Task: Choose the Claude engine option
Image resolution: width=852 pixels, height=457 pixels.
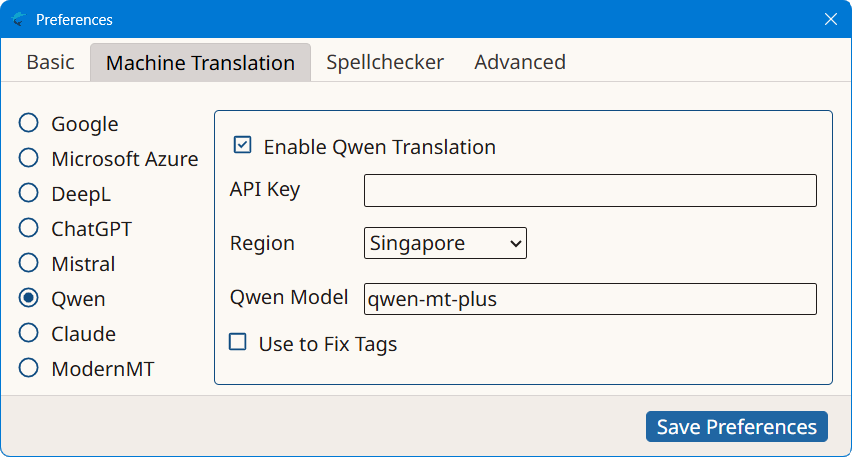Action: [x=30, y=333]
